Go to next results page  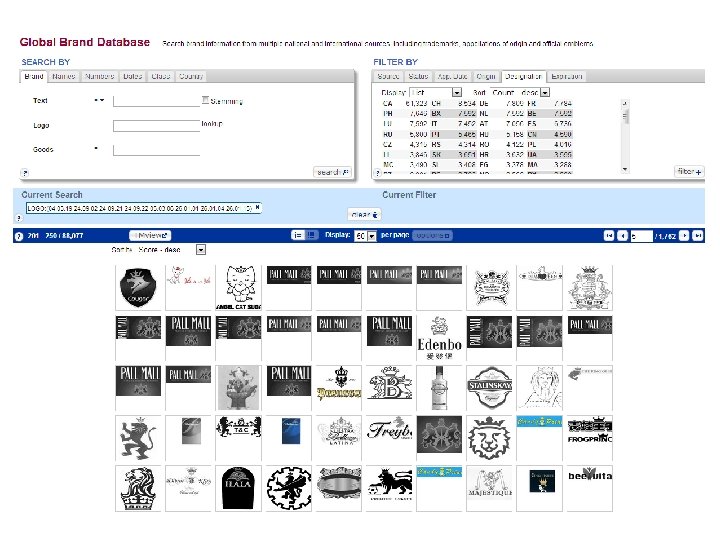pos(684,236)
